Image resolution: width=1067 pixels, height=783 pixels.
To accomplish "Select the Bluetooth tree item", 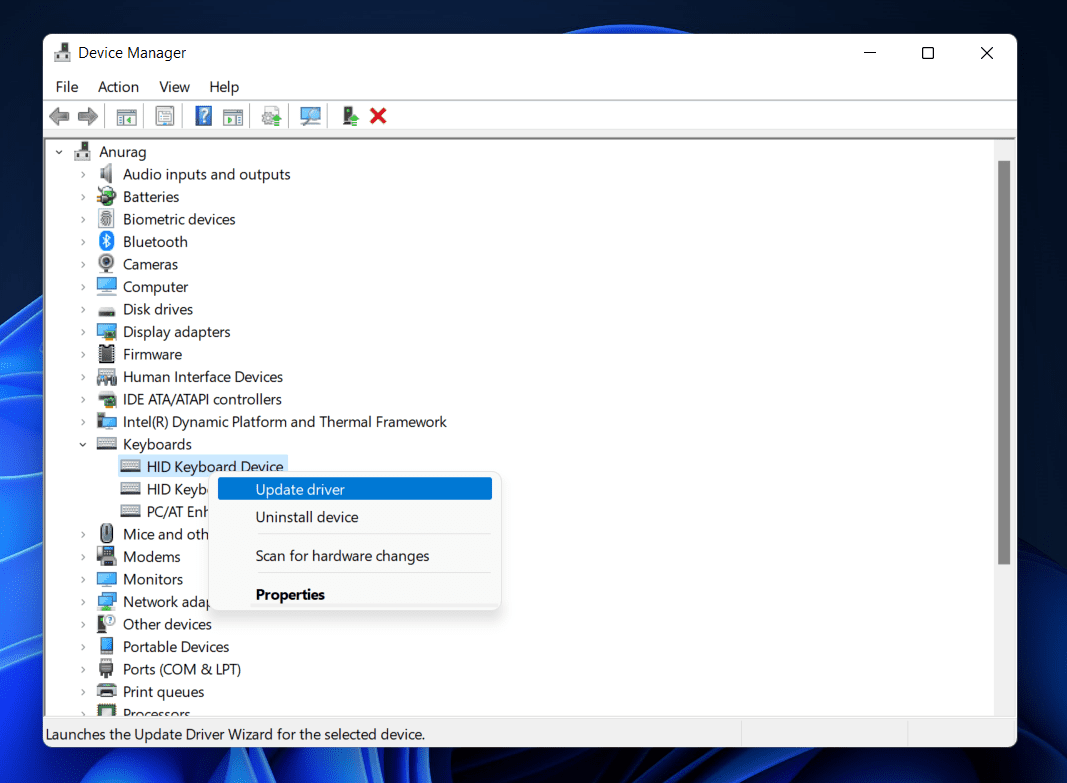I will pos(155,242).
